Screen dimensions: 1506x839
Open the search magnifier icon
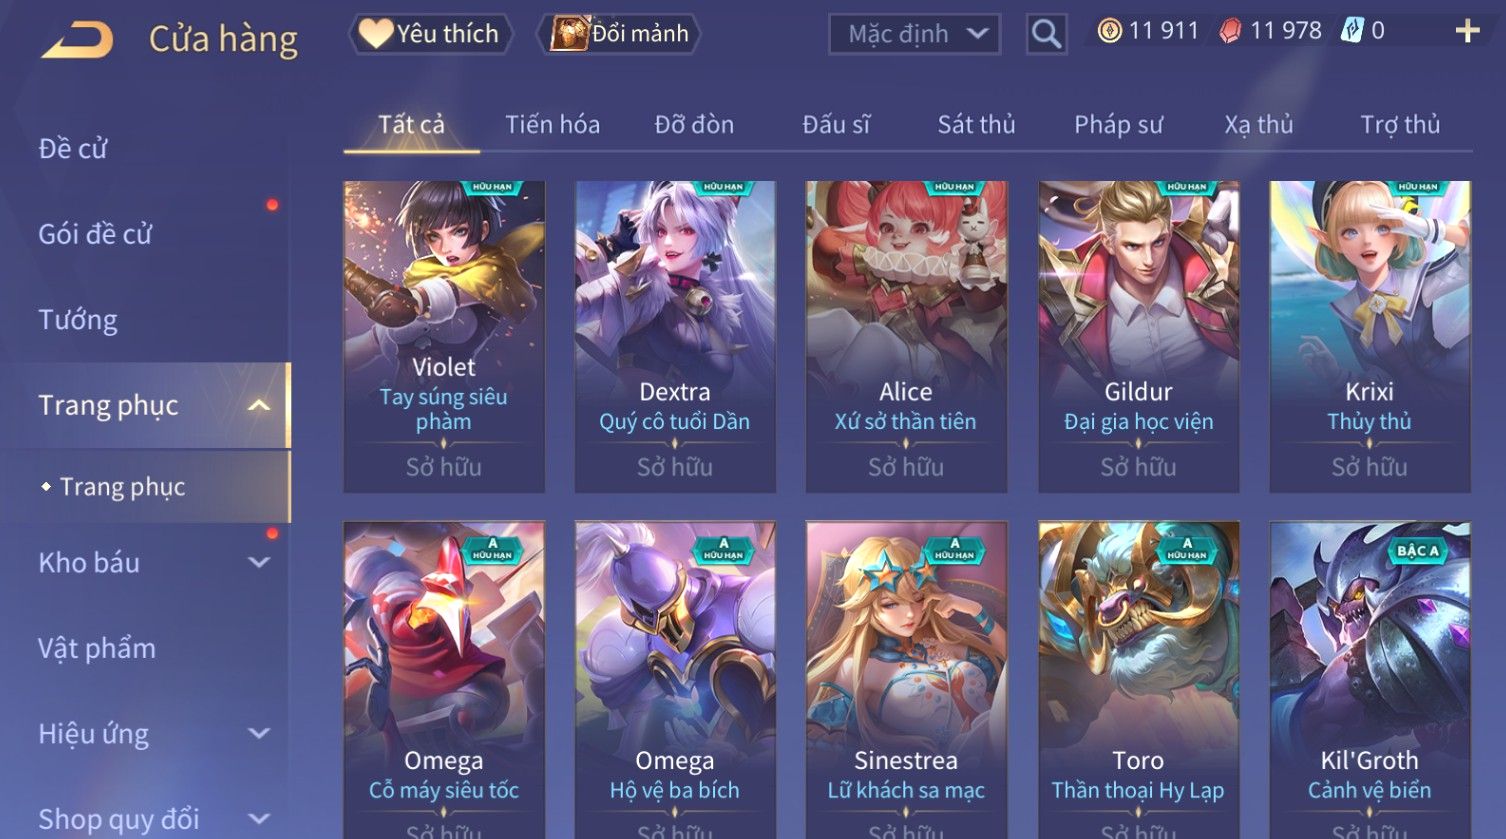pos(1046,34)
